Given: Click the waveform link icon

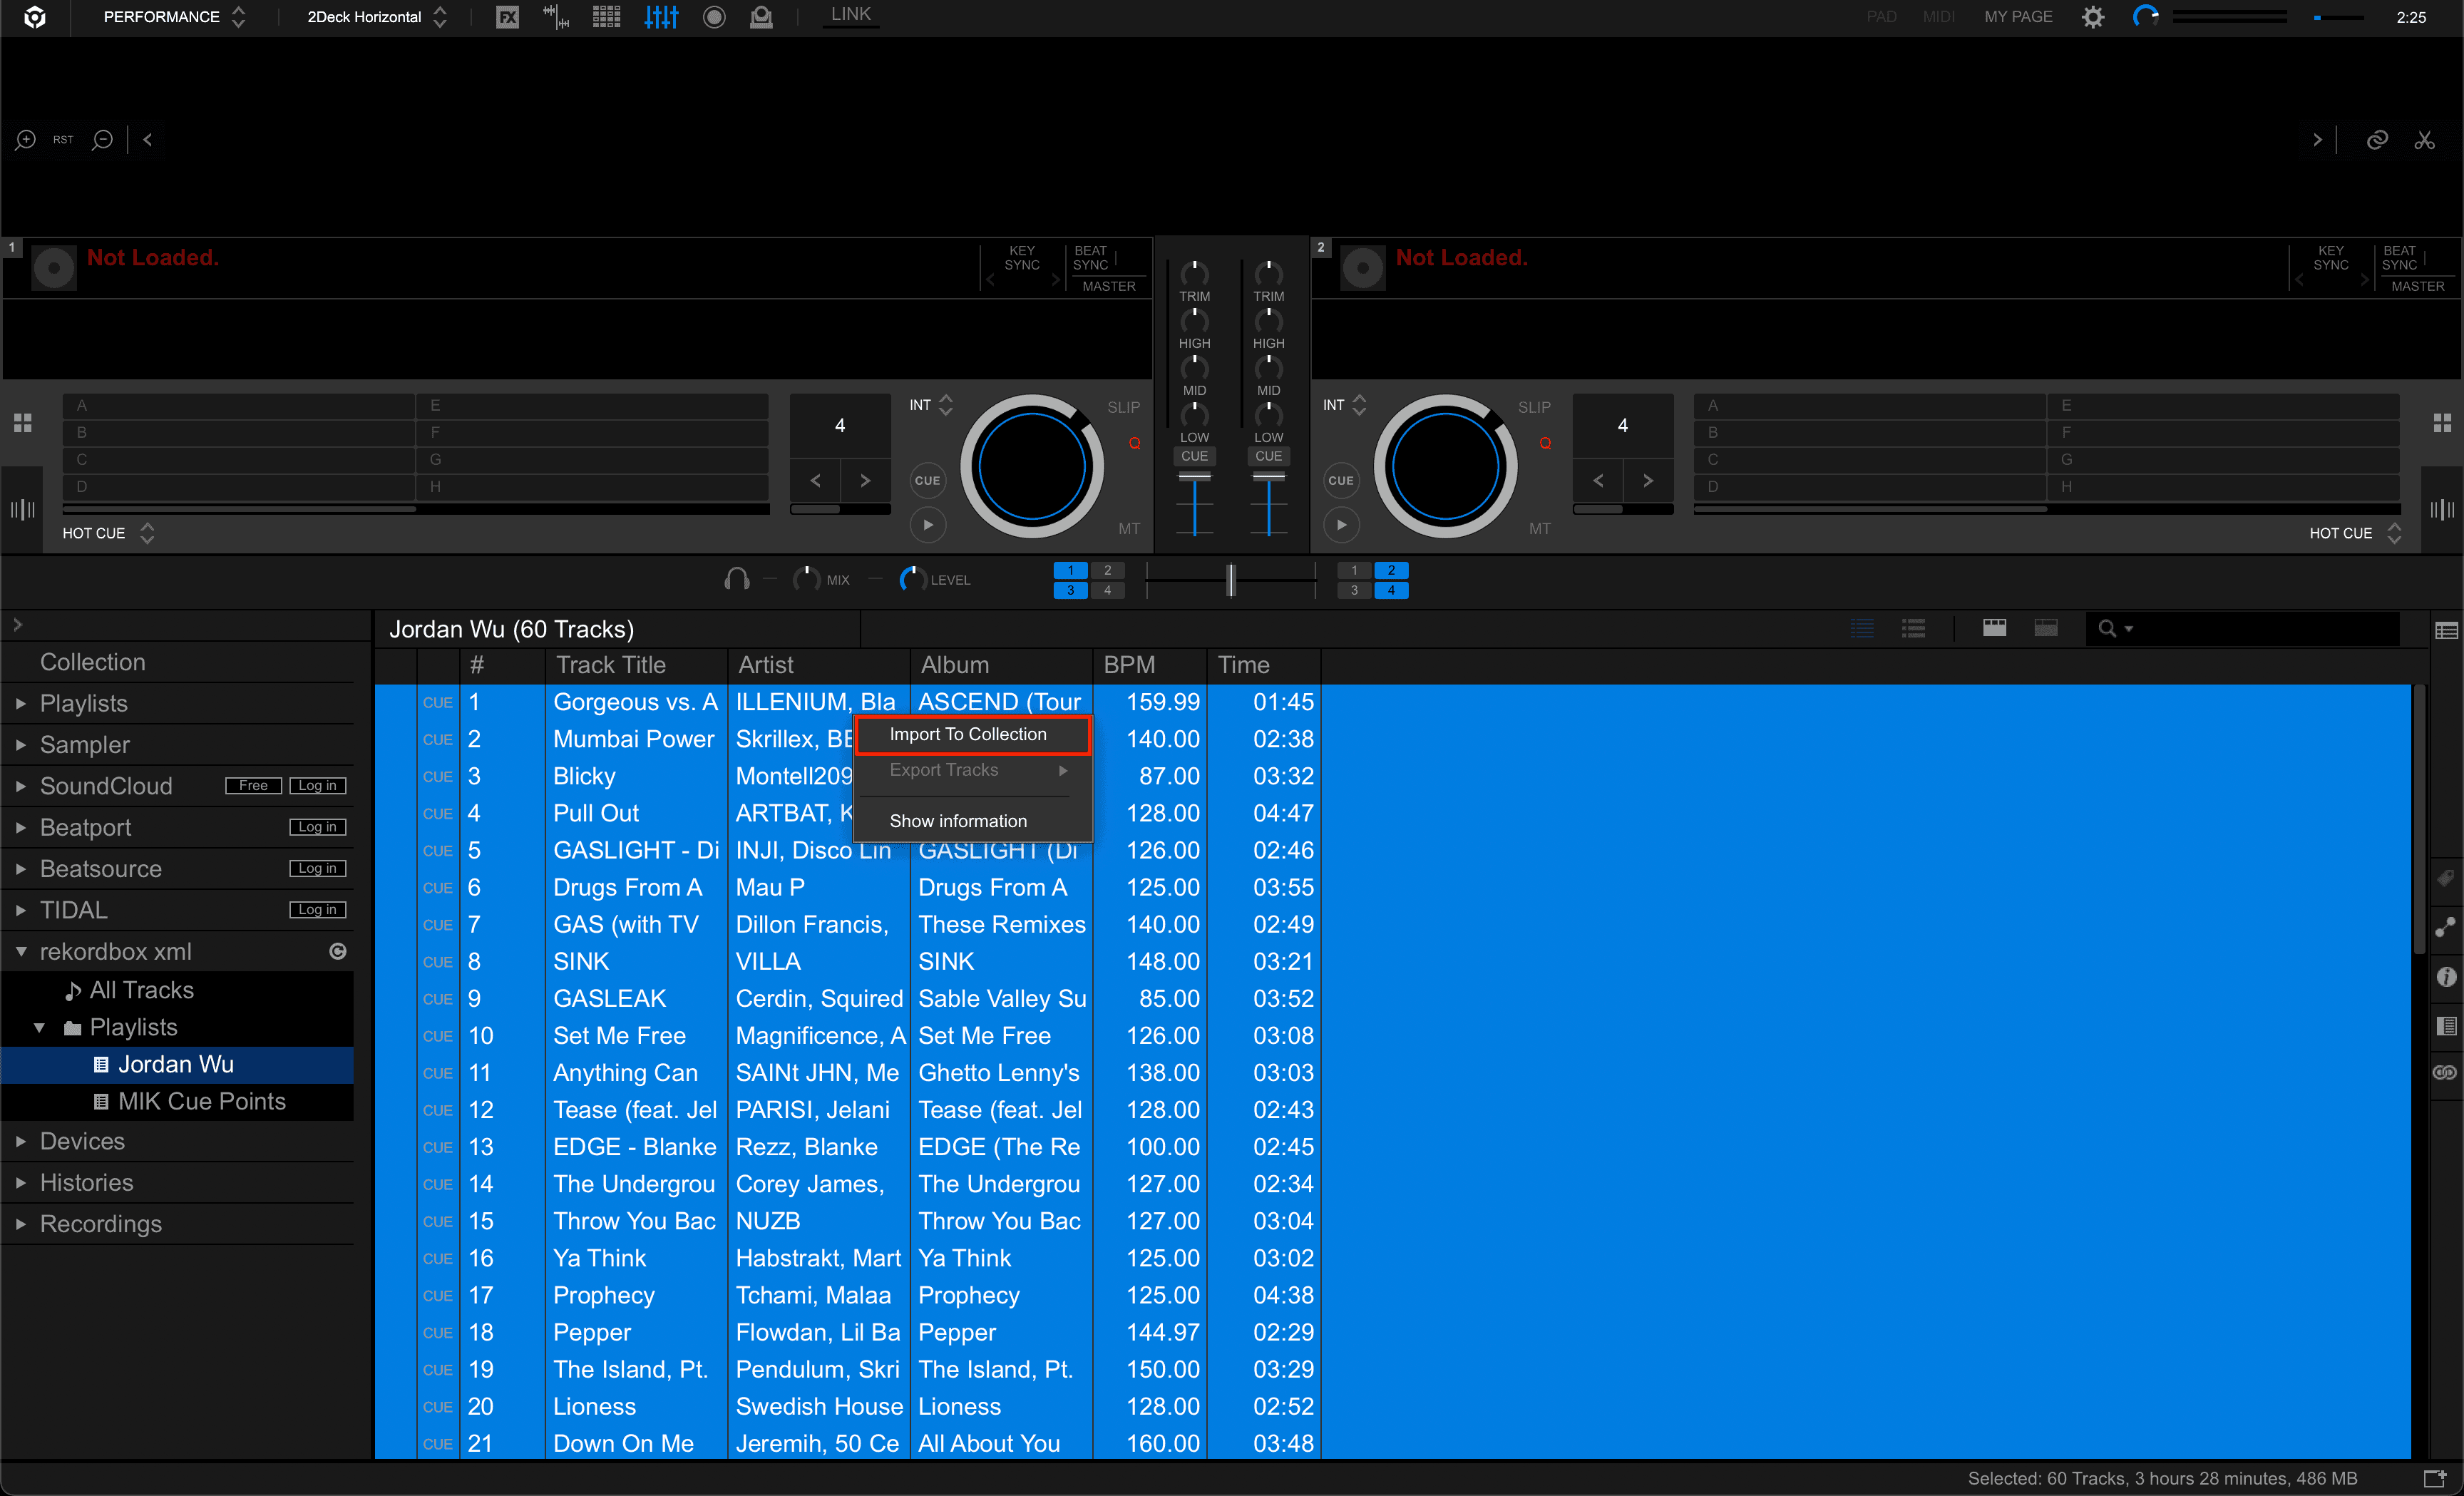Looking at the screenshot, I should coord(2377,140).
